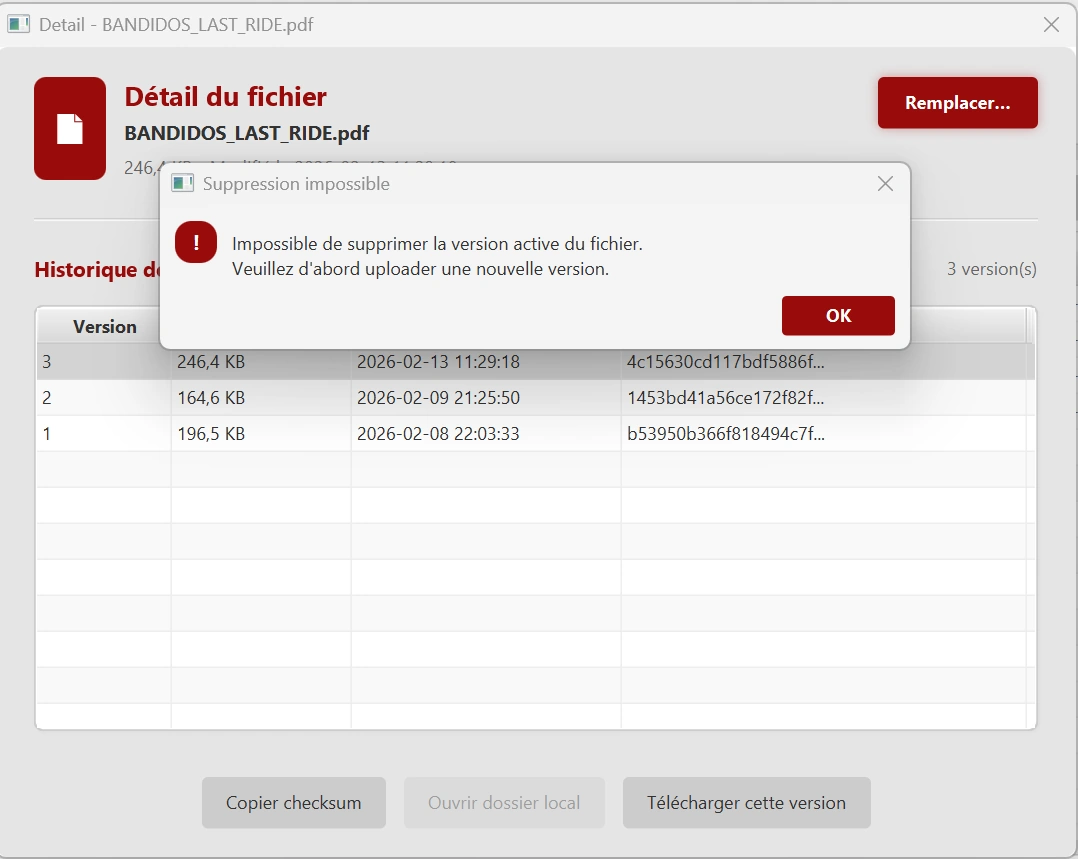Click checksum starting with 1453bd41a56c
Image resolution: width=1078 pixels, height=859 pixels.
click(x=725, y=398)
